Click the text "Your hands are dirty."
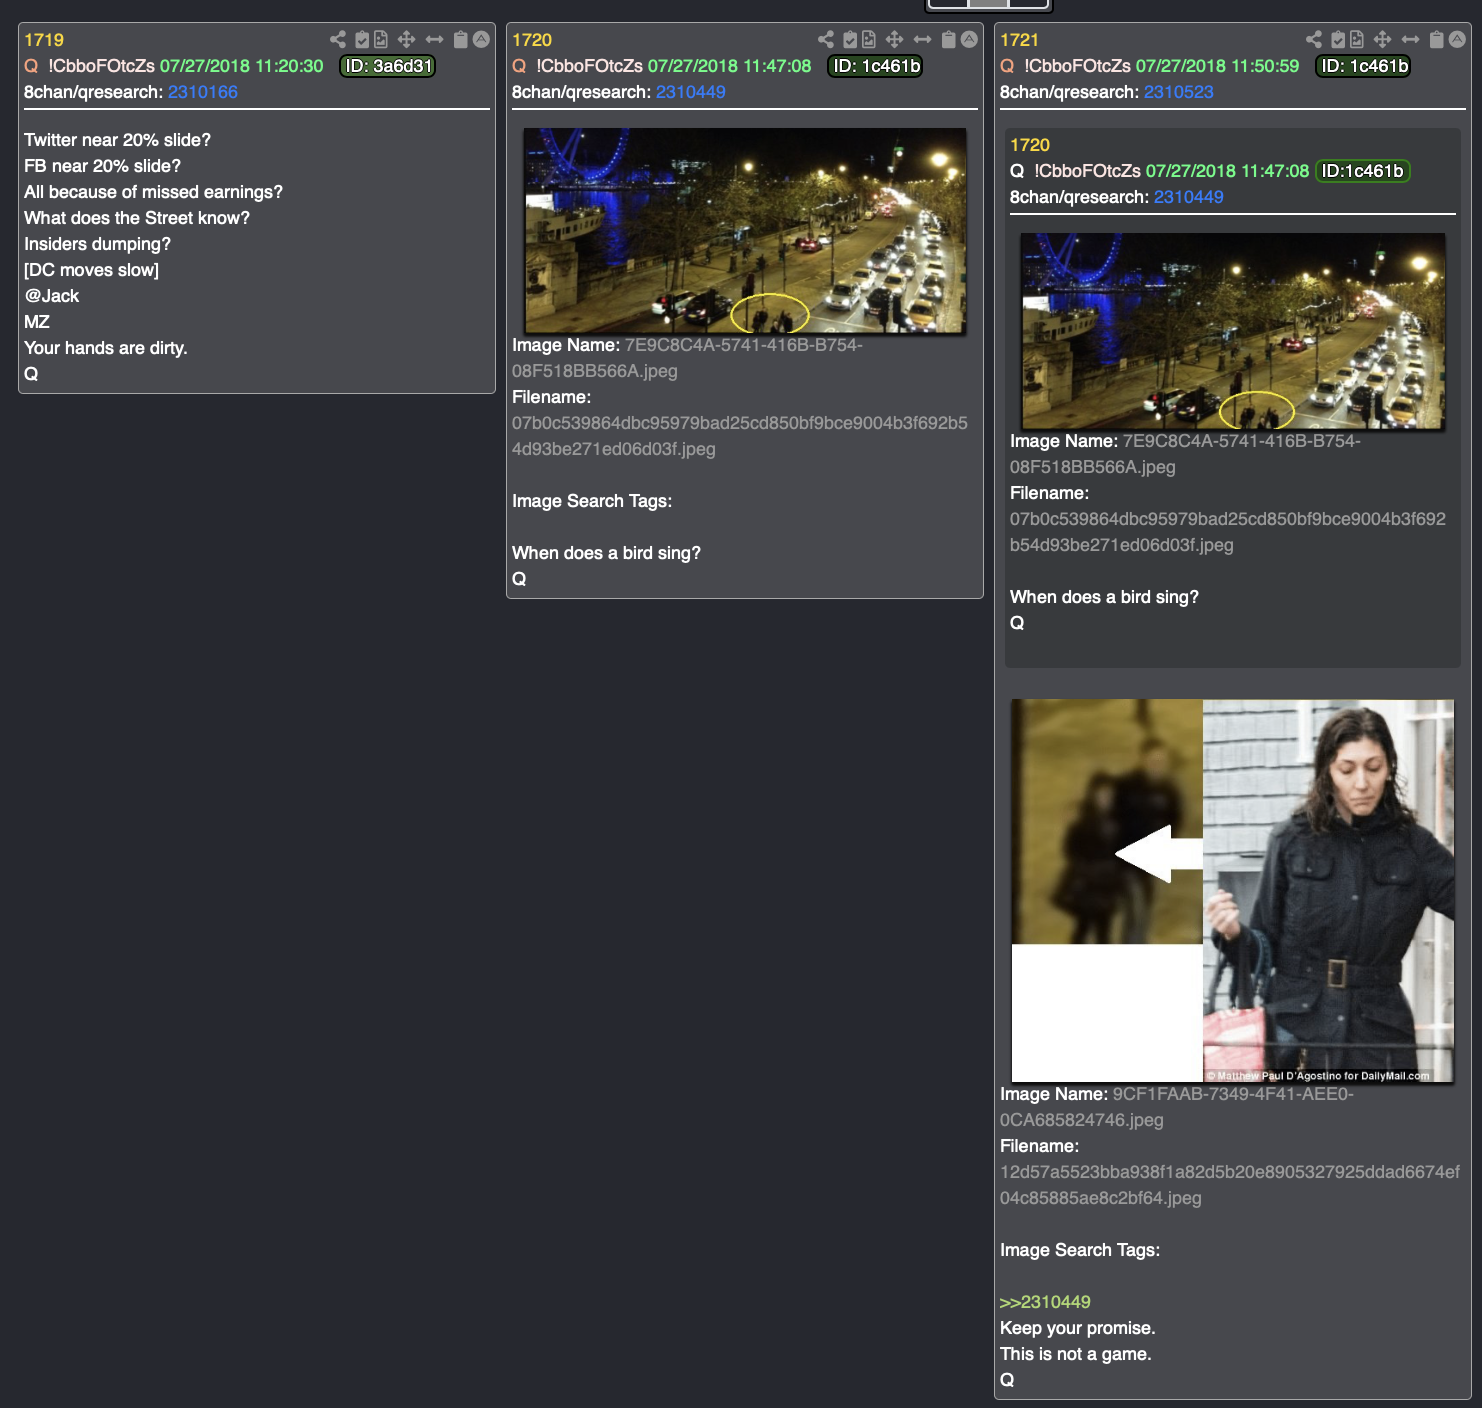The width and height of the screenshot is (1482, 1408). 106,348
